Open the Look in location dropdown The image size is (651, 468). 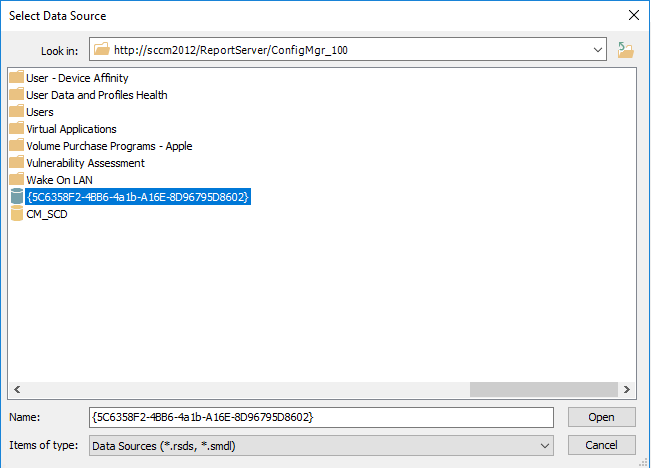597,50
